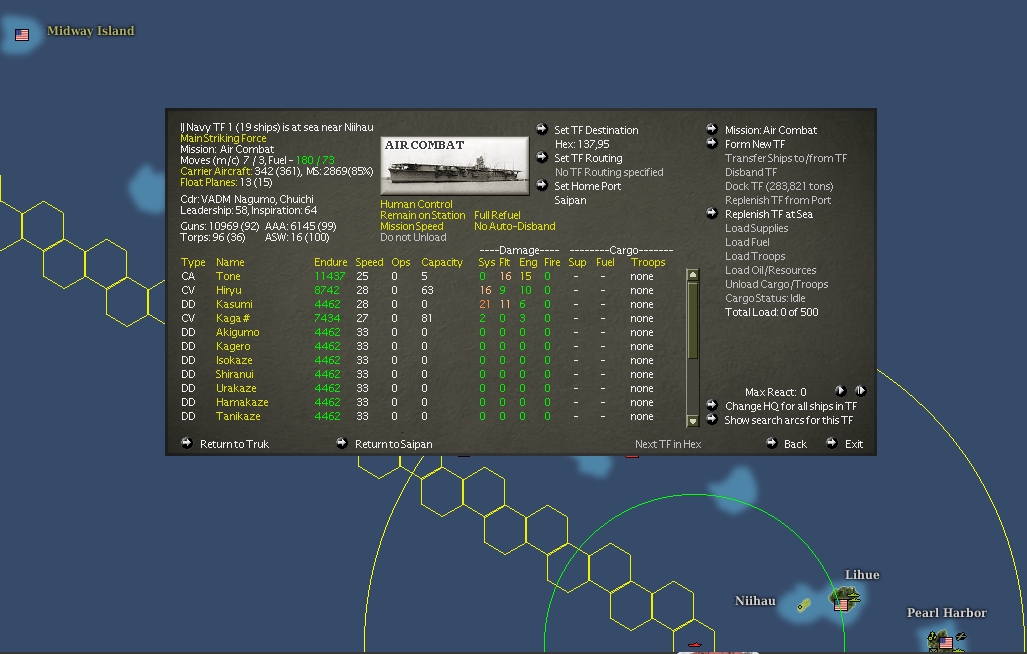1027x654 pixels.
Task: Select ship Urakaze in the list
Action: [x=236, y=389]
